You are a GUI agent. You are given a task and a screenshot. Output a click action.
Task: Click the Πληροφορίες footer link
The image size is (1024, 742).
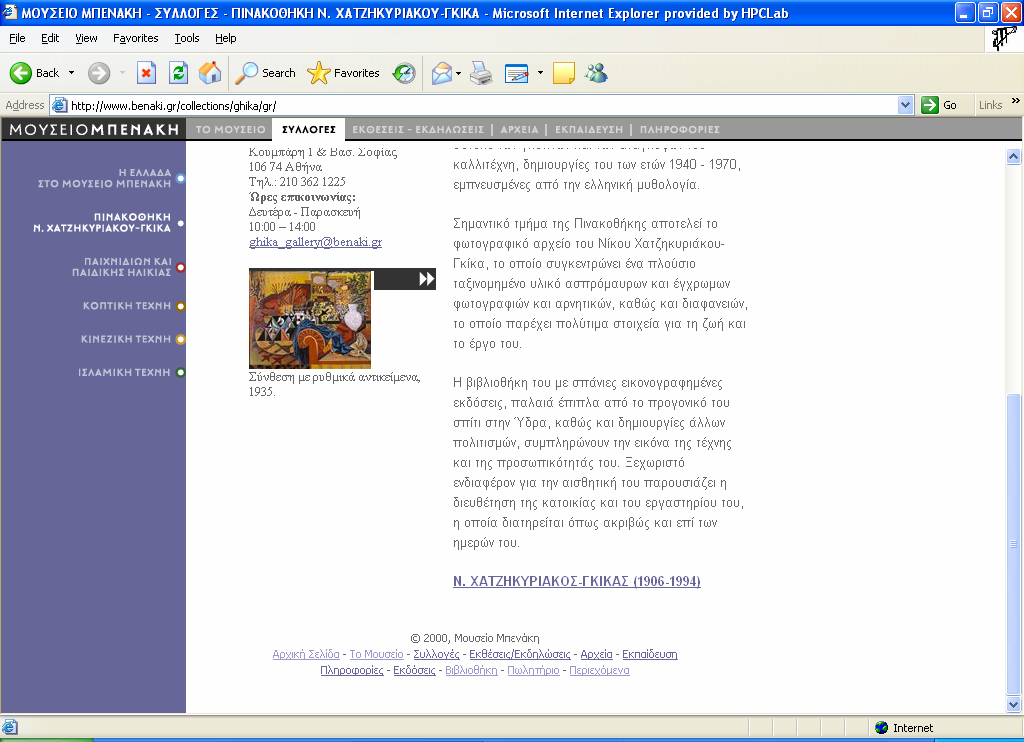[352, 670]
